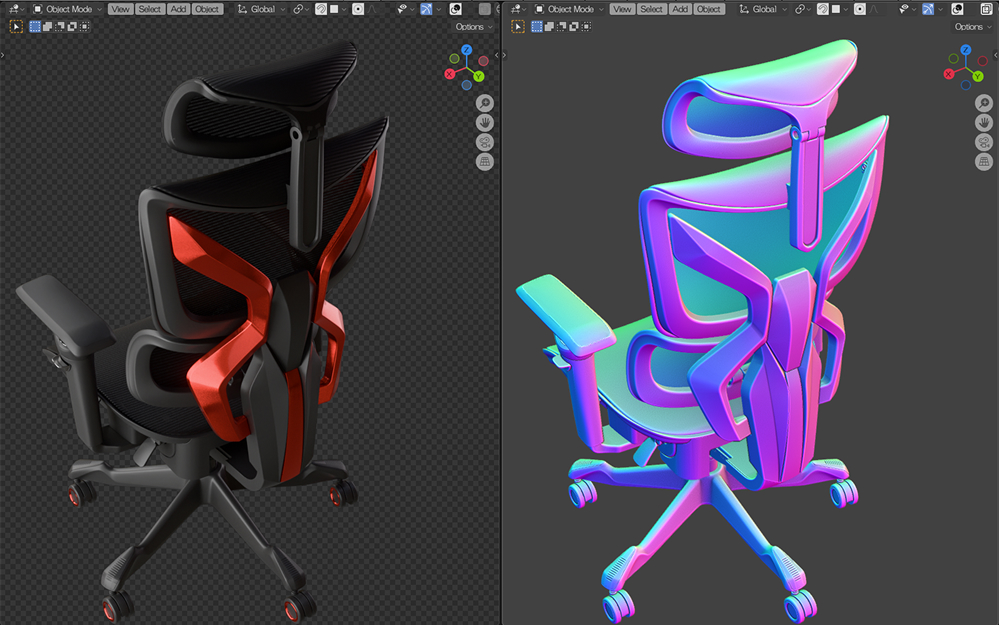Expand sidebar arrow at right viewport's left edge
Viewport: 1000px width, 625px height.
click(504, 55)
